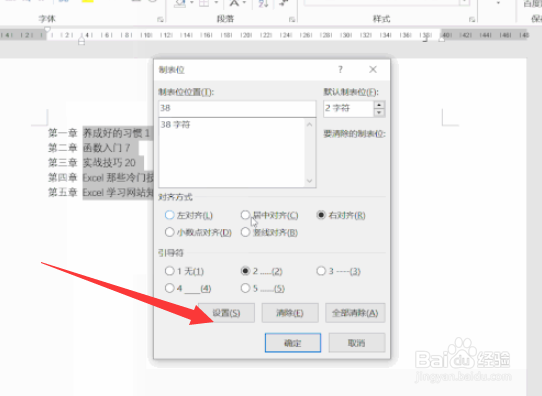Image resolution: width=542 pixels, height=396 pixels.
Task: Open the styles gallery dropdown arrow in ribbon
Action: click(x=464, y=2)
